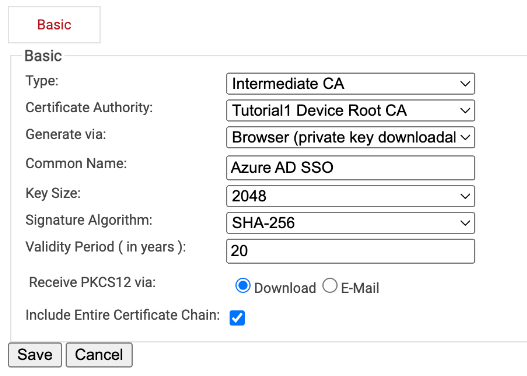Image resolution: width=527 pixels, height=376 pixels.
Task: Click the chevron arrow on Key Size dropdown
Action: pyautogui.click(x=465, y=196)
